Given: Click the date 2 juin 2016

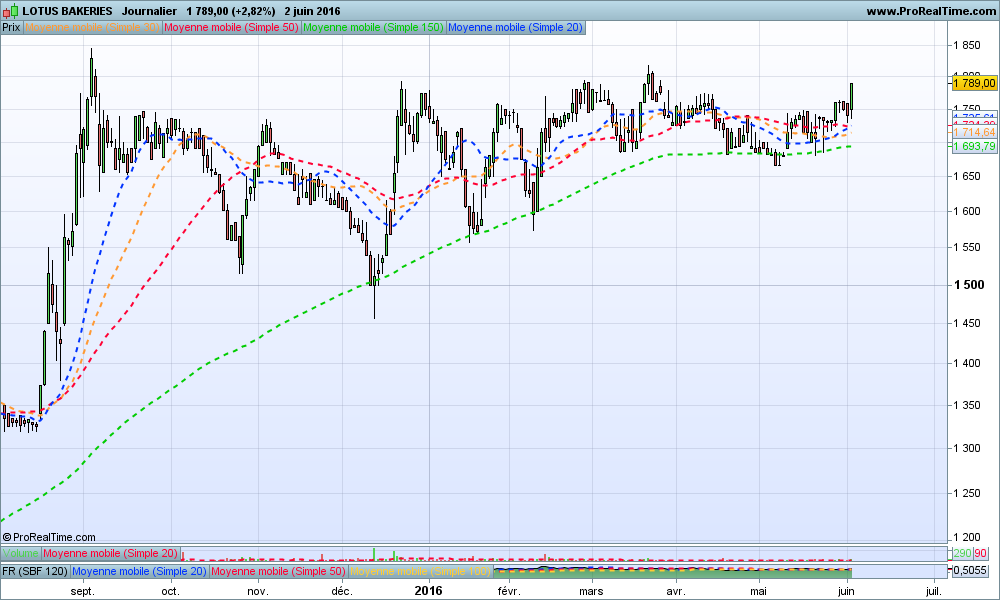Looking at the screenshot, I should coord(312,11).
